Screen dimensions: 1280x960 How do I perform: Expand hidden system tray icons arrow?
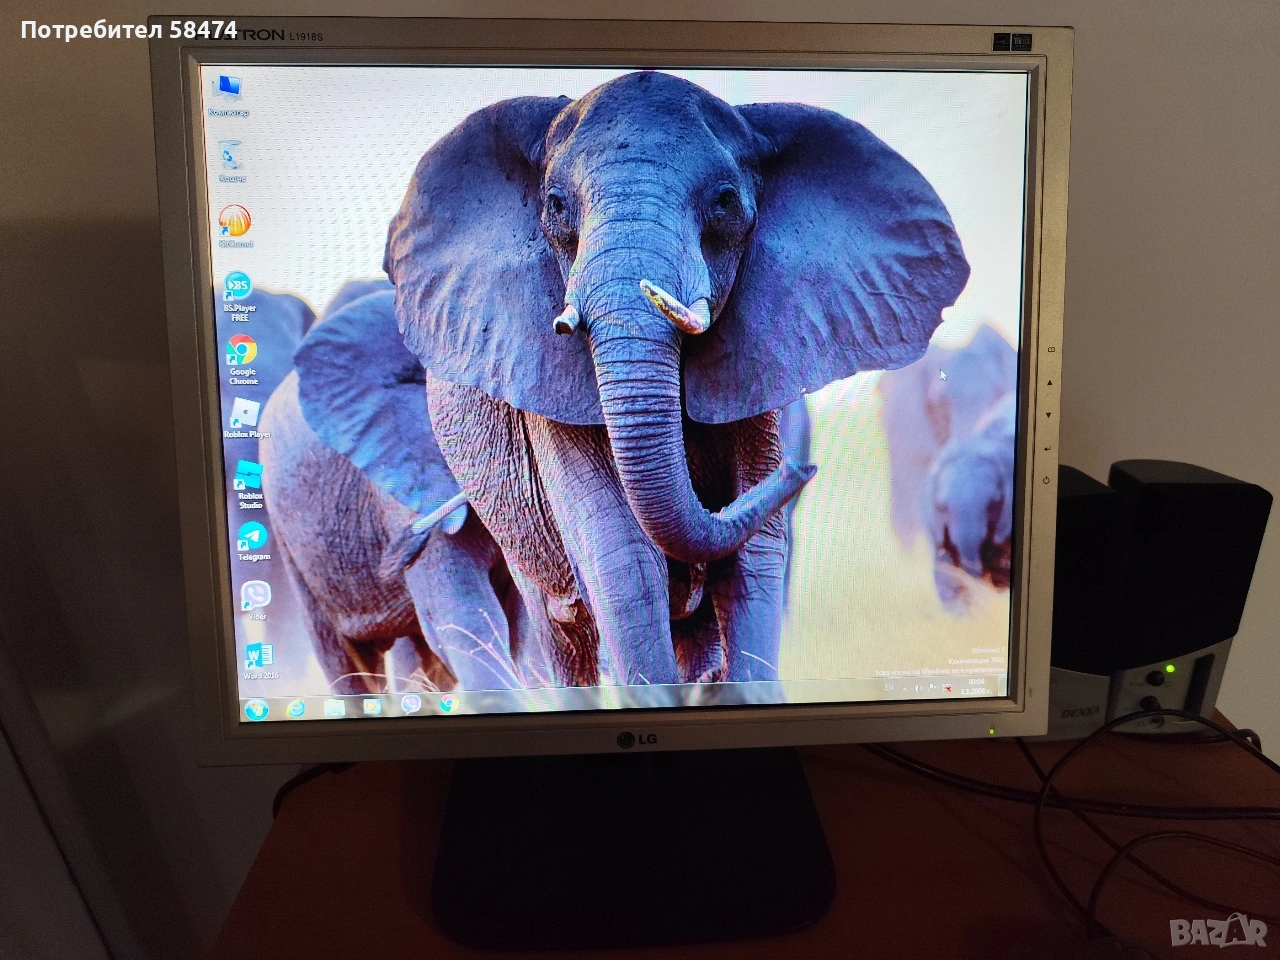click(x=907, y=689)
